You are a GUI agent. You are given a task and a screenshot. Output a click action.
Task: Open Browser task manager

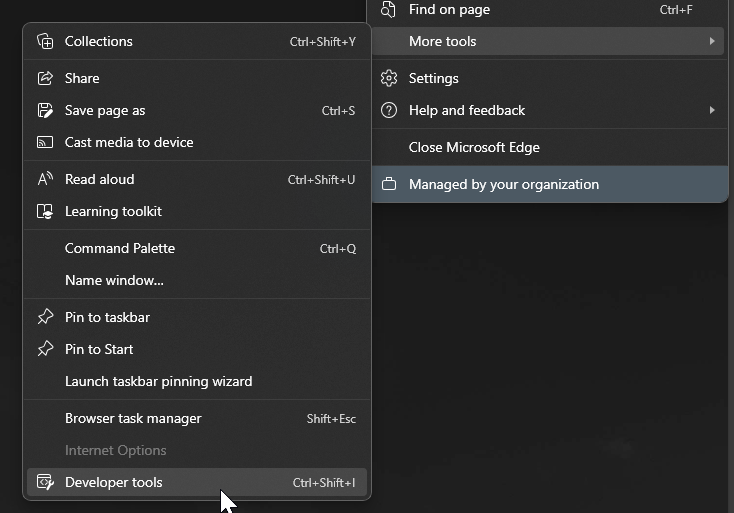[197, 418]
